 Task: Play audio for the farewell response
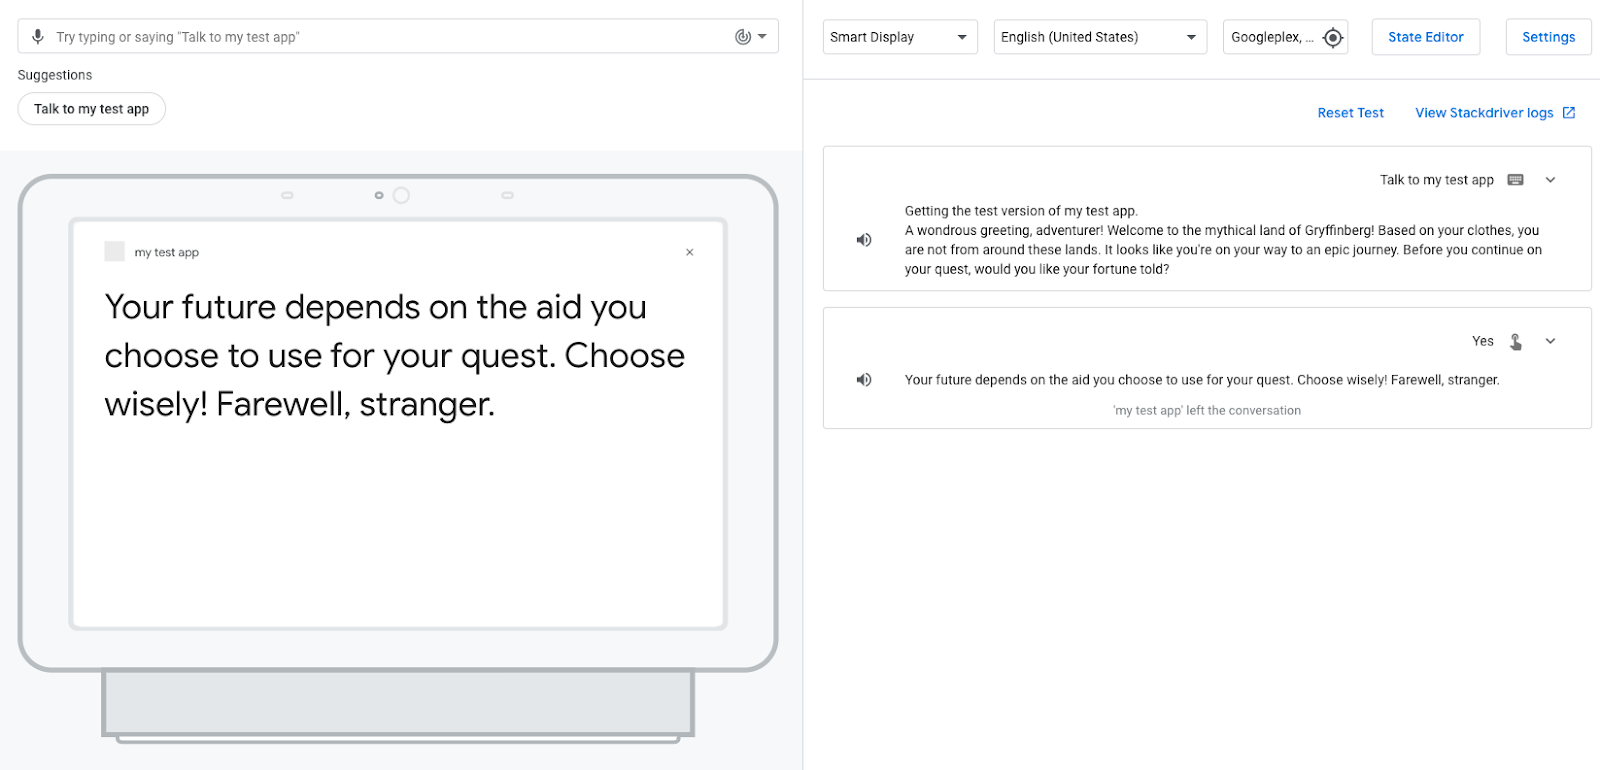[x=864, y=380]
